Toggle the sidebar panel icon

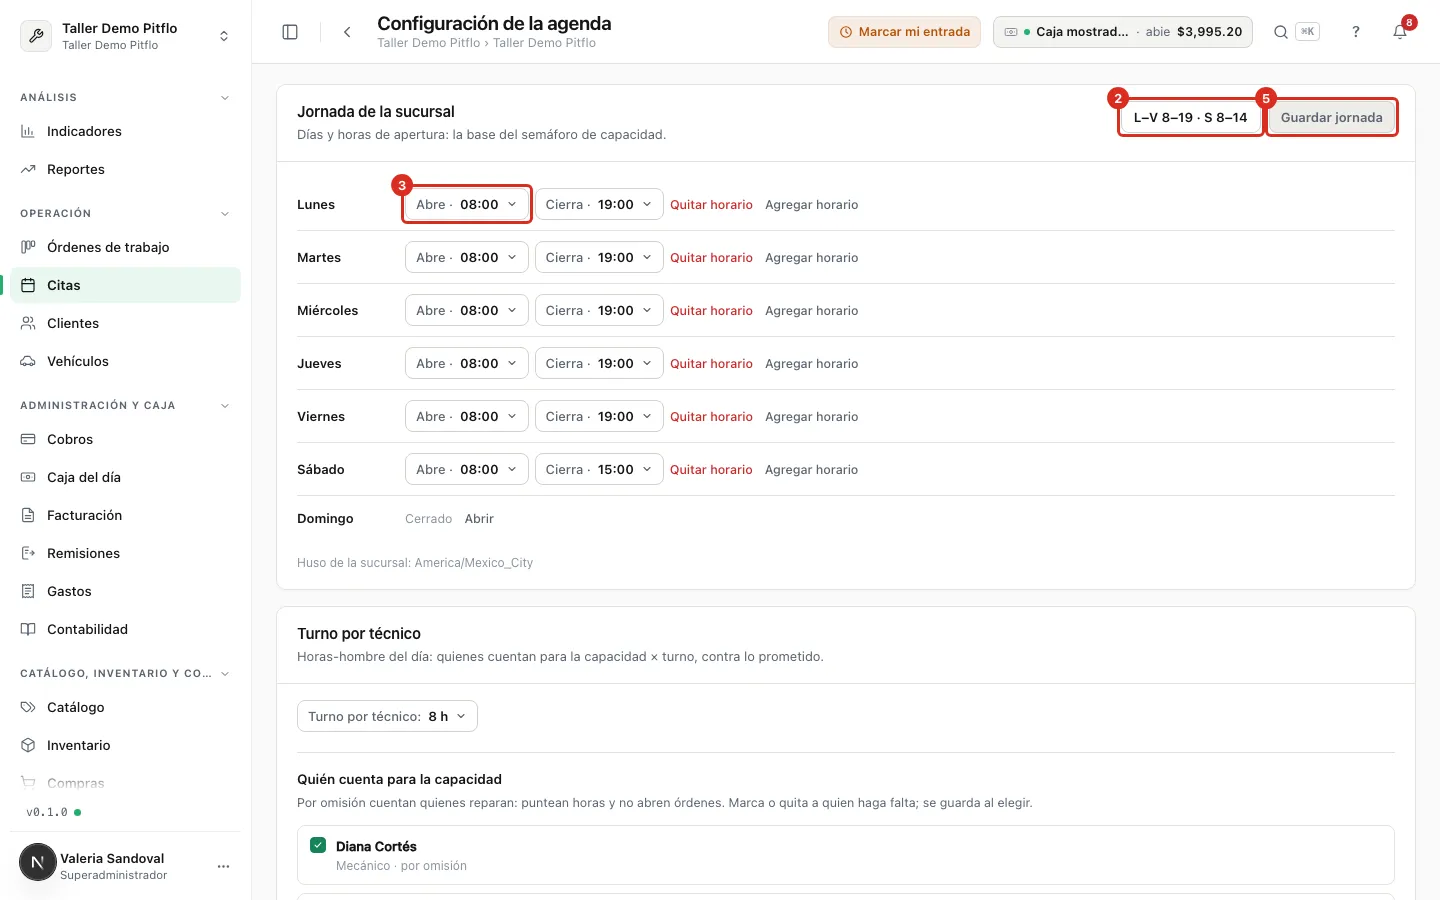290,32
